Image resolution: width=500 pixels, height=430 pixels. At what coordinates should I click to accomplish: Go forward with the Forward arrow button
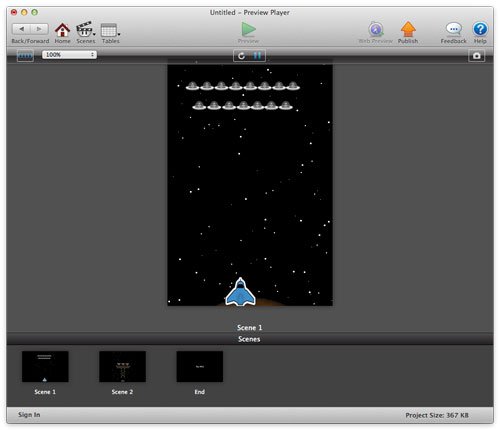coord(39,29)
